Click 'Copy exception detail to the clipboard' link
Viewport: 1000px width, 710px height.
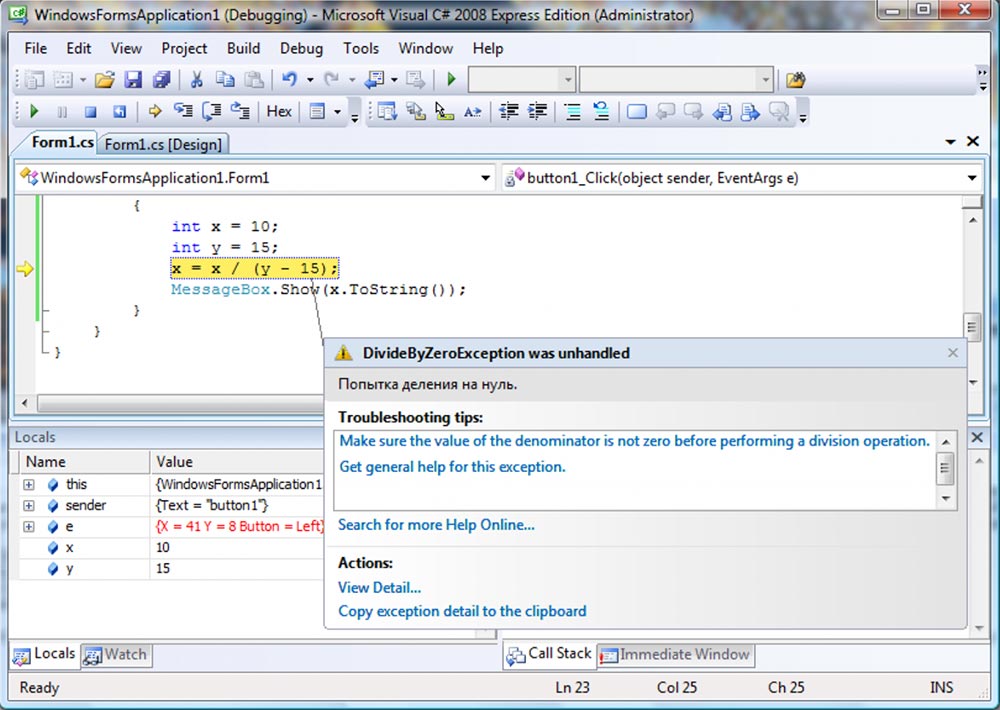pyautogui.click(x=462, y=611)
